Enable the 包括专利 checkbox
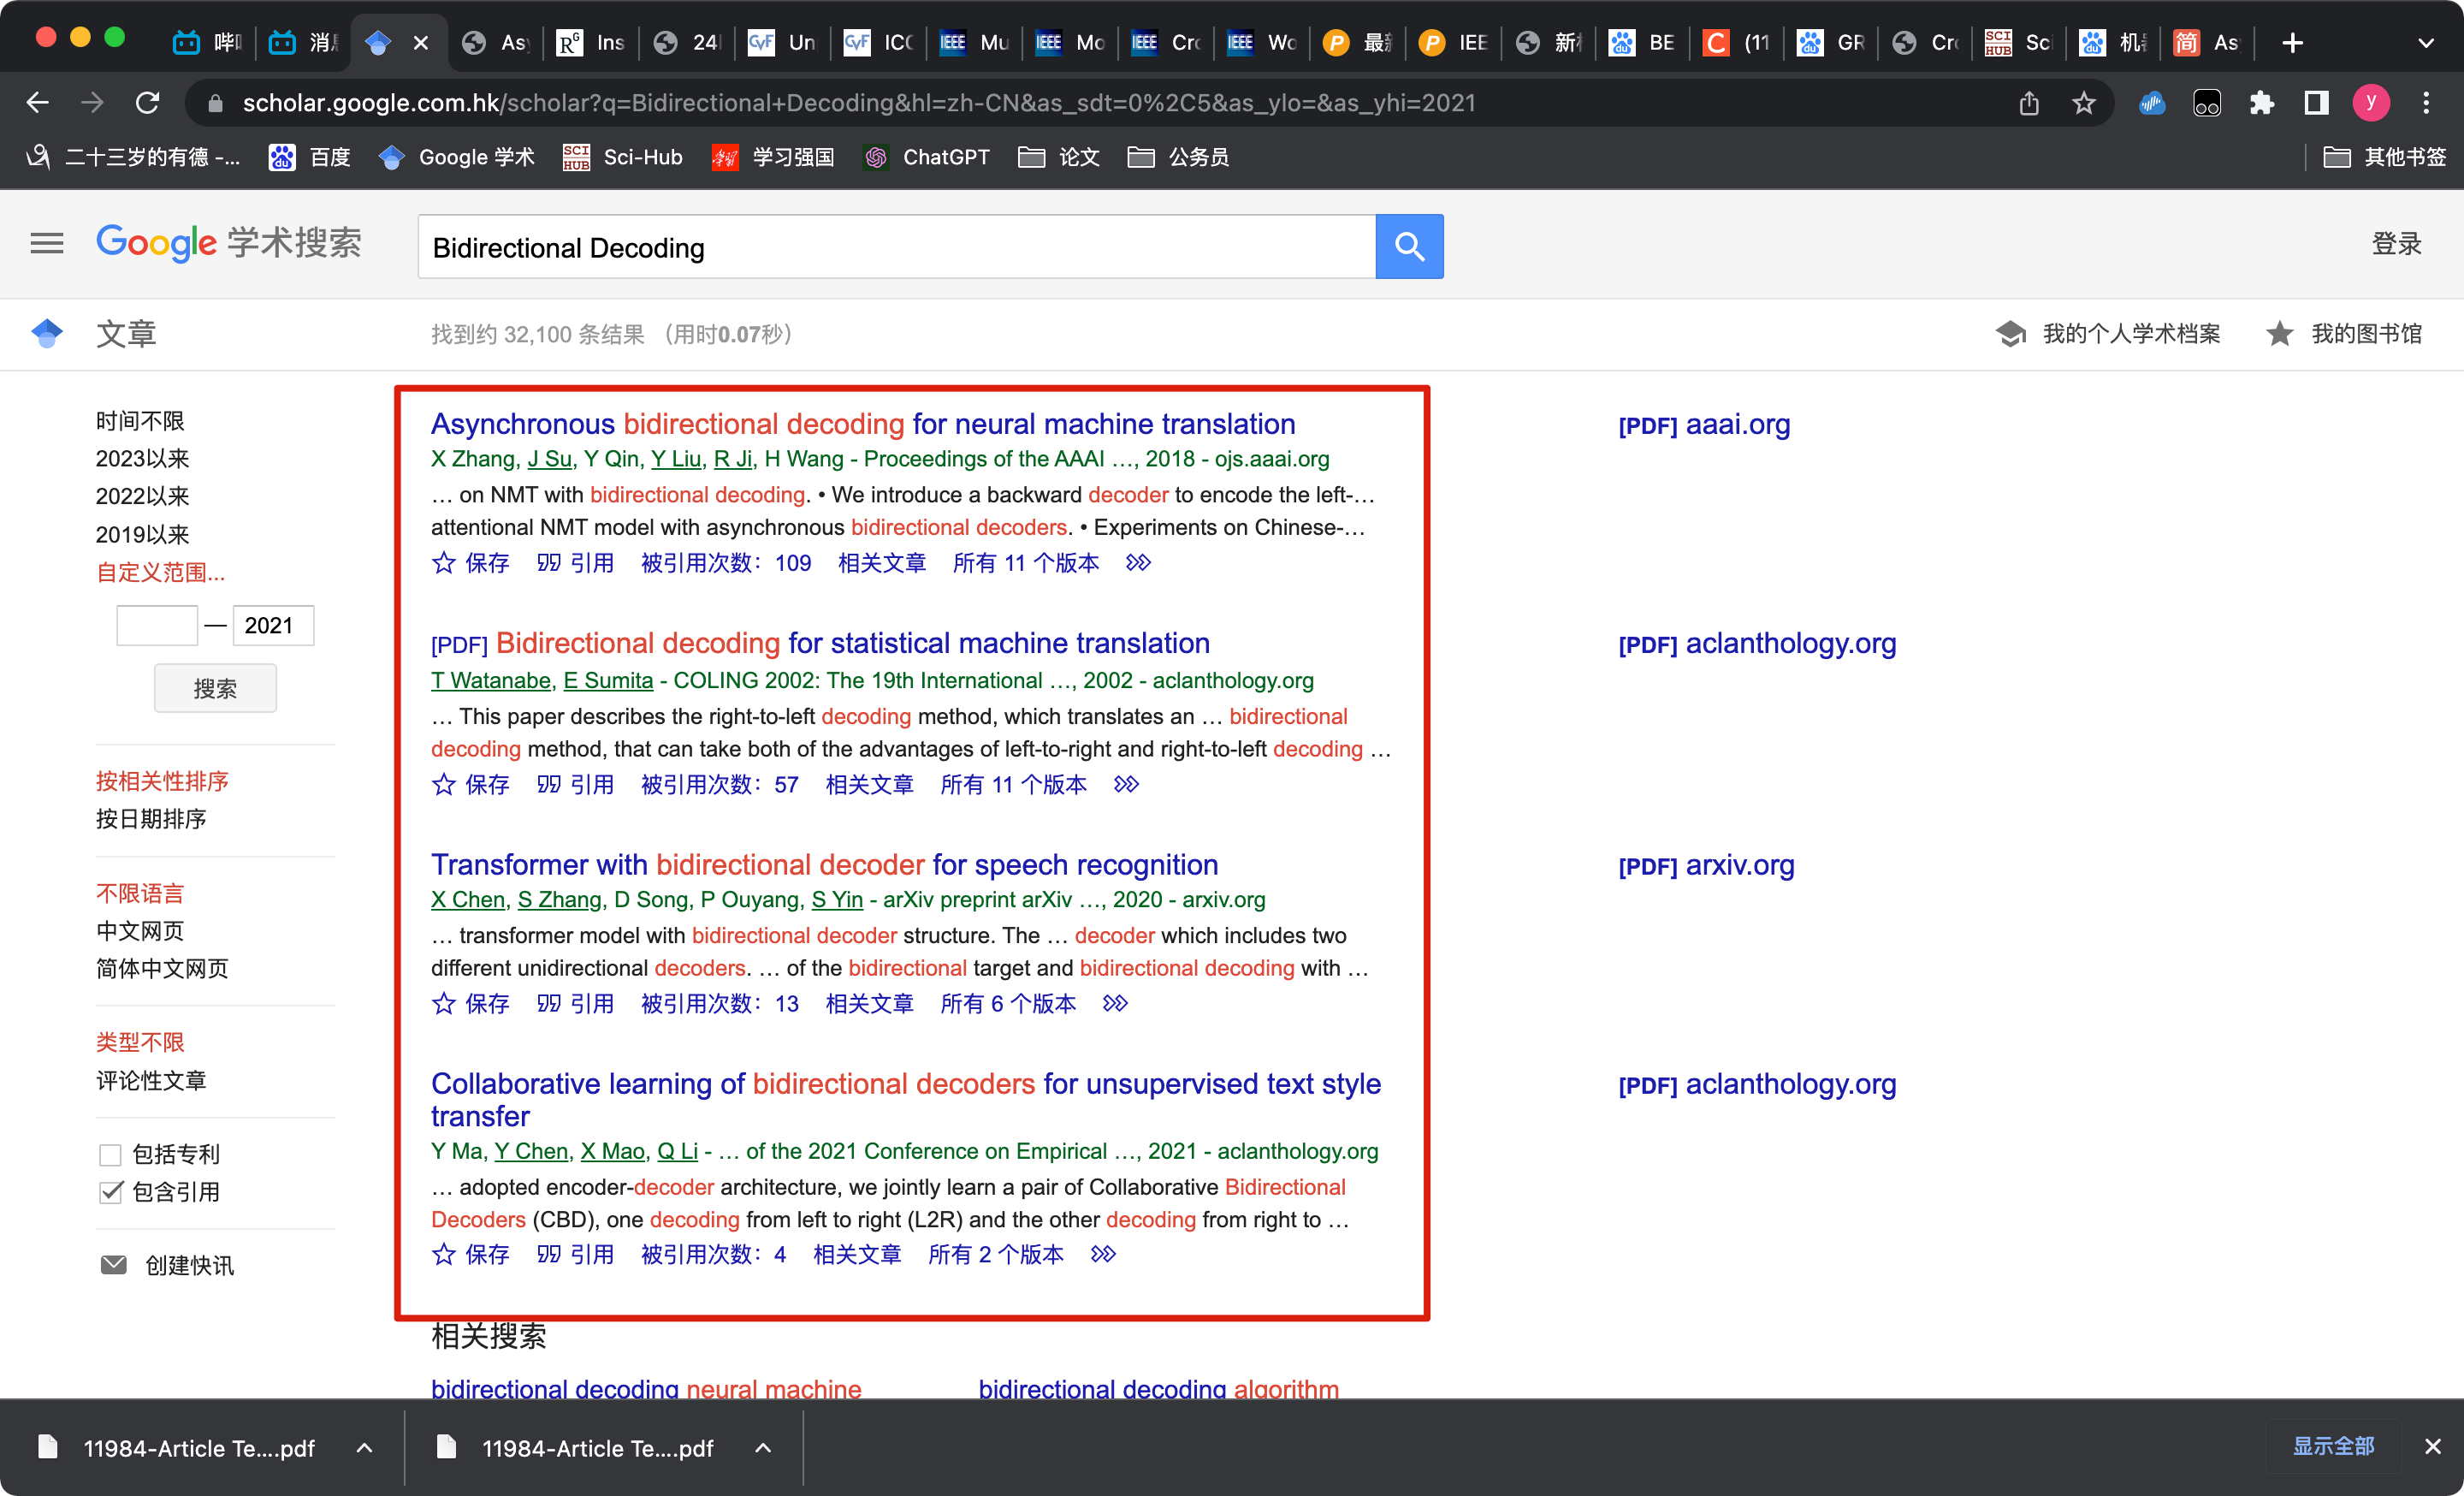This screenshot has width=2464, height=1496. 111,1155
